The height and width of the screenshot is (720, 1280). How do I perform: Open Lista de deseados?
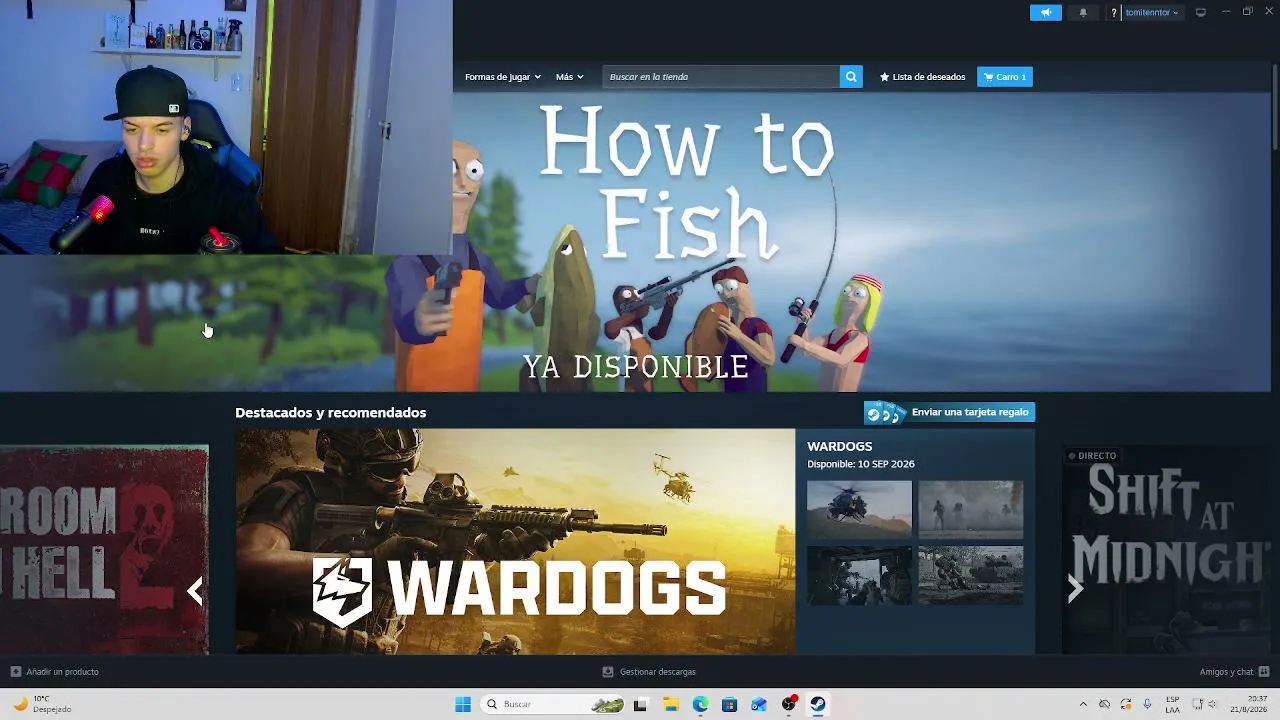tap(922, 77)
